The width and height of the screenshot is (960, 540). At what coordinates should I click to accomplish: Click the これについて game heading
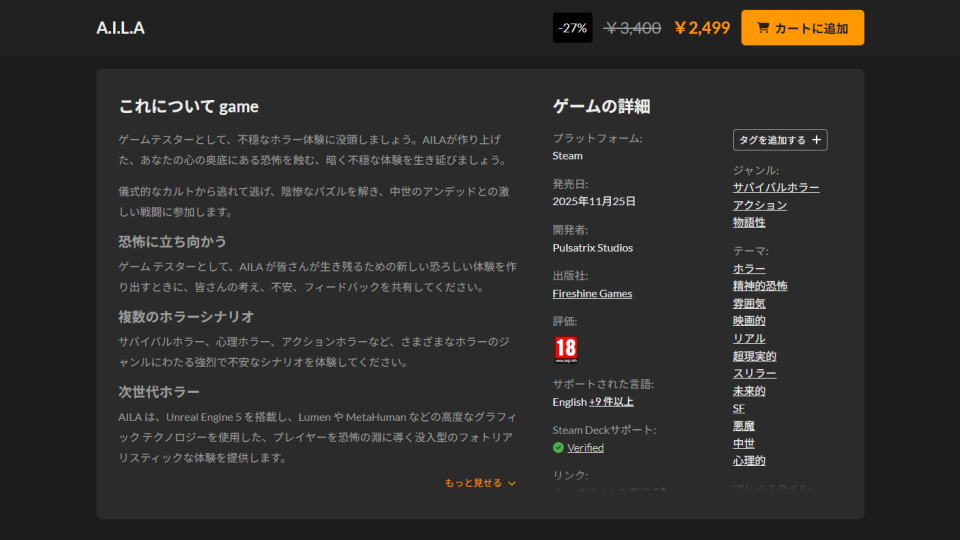(189, 107)
